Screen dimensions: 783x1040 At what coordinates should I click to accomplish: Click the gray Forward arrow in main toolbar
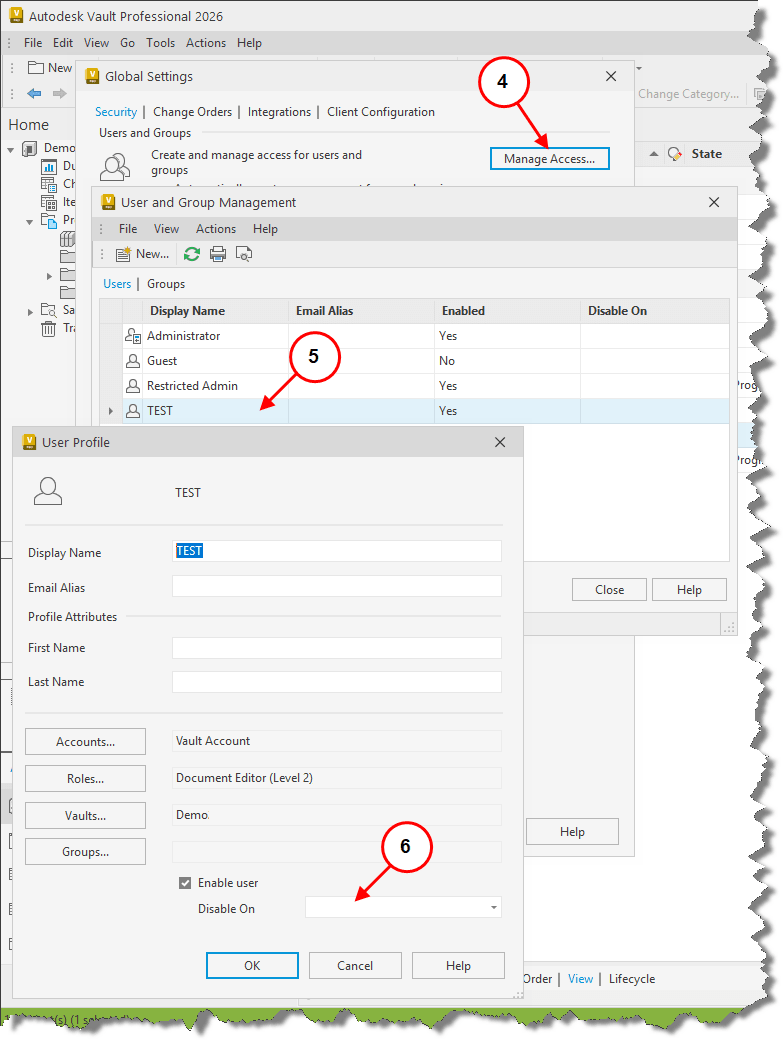click(60, 94)
